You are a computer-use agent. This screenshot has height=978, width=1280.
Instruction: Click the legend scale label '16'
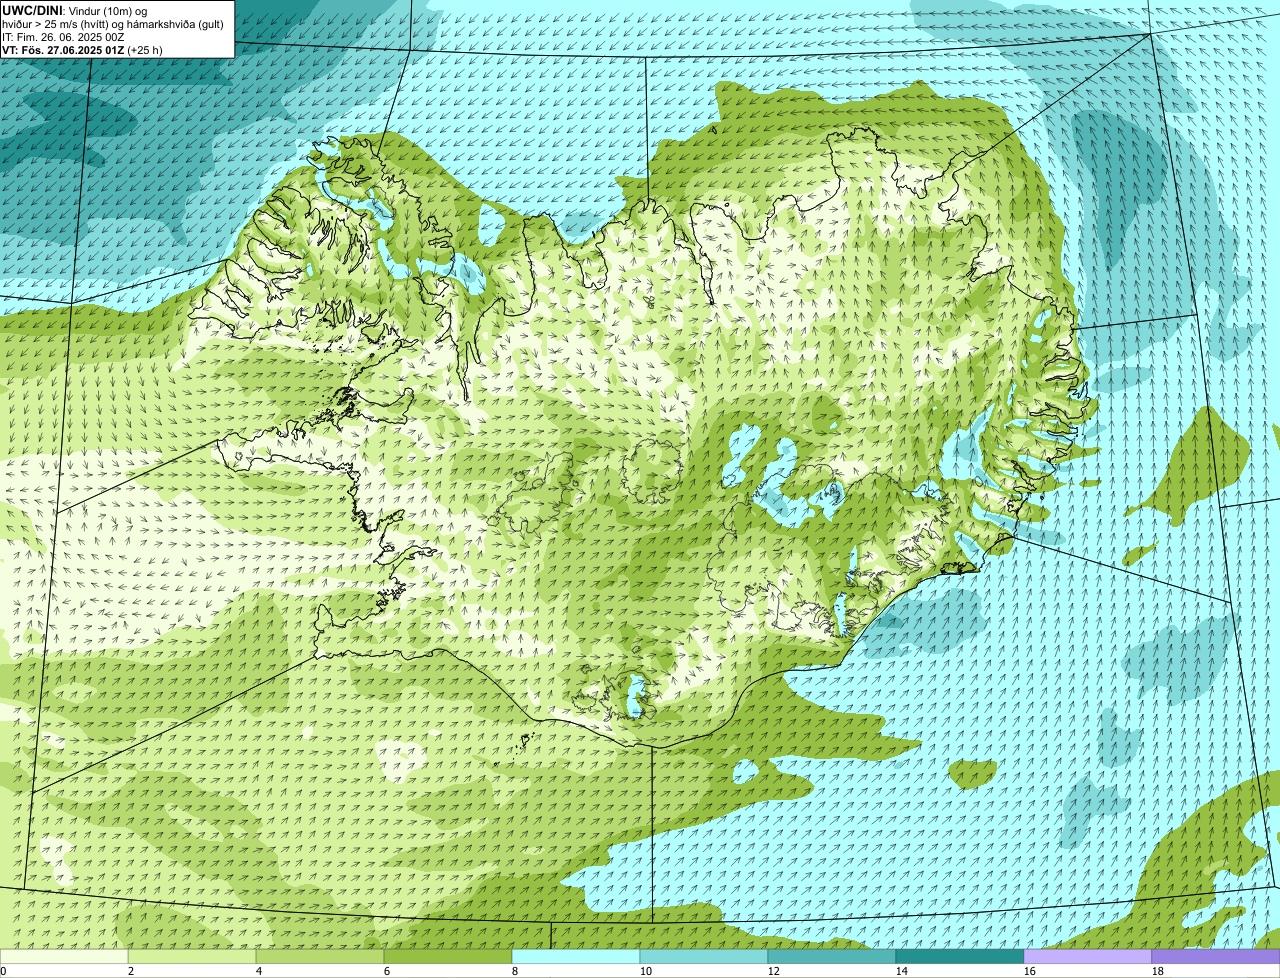[x=1030, y=971]
